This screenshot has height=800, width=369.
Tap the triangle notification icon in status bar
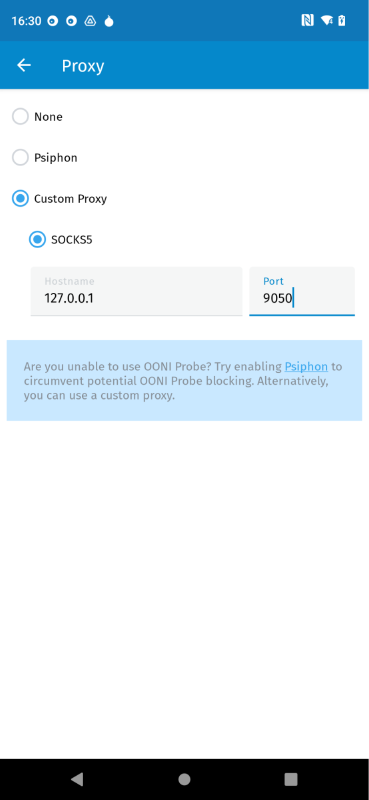[90, 21]
